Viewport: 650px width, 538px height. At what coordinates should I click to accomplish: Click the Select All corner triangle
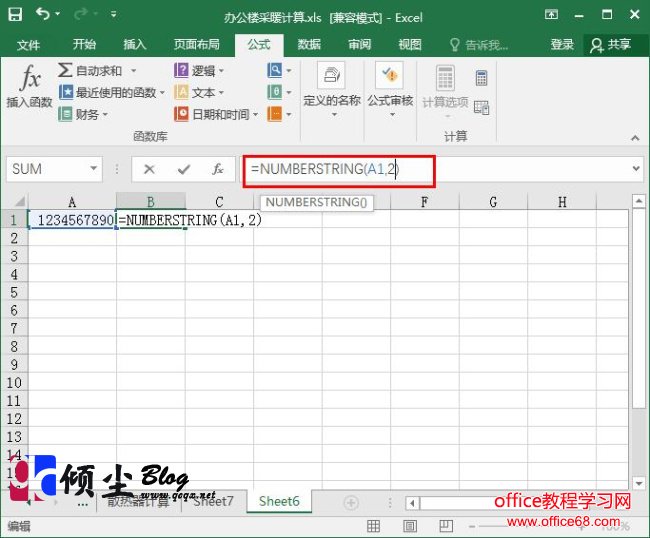18,202
